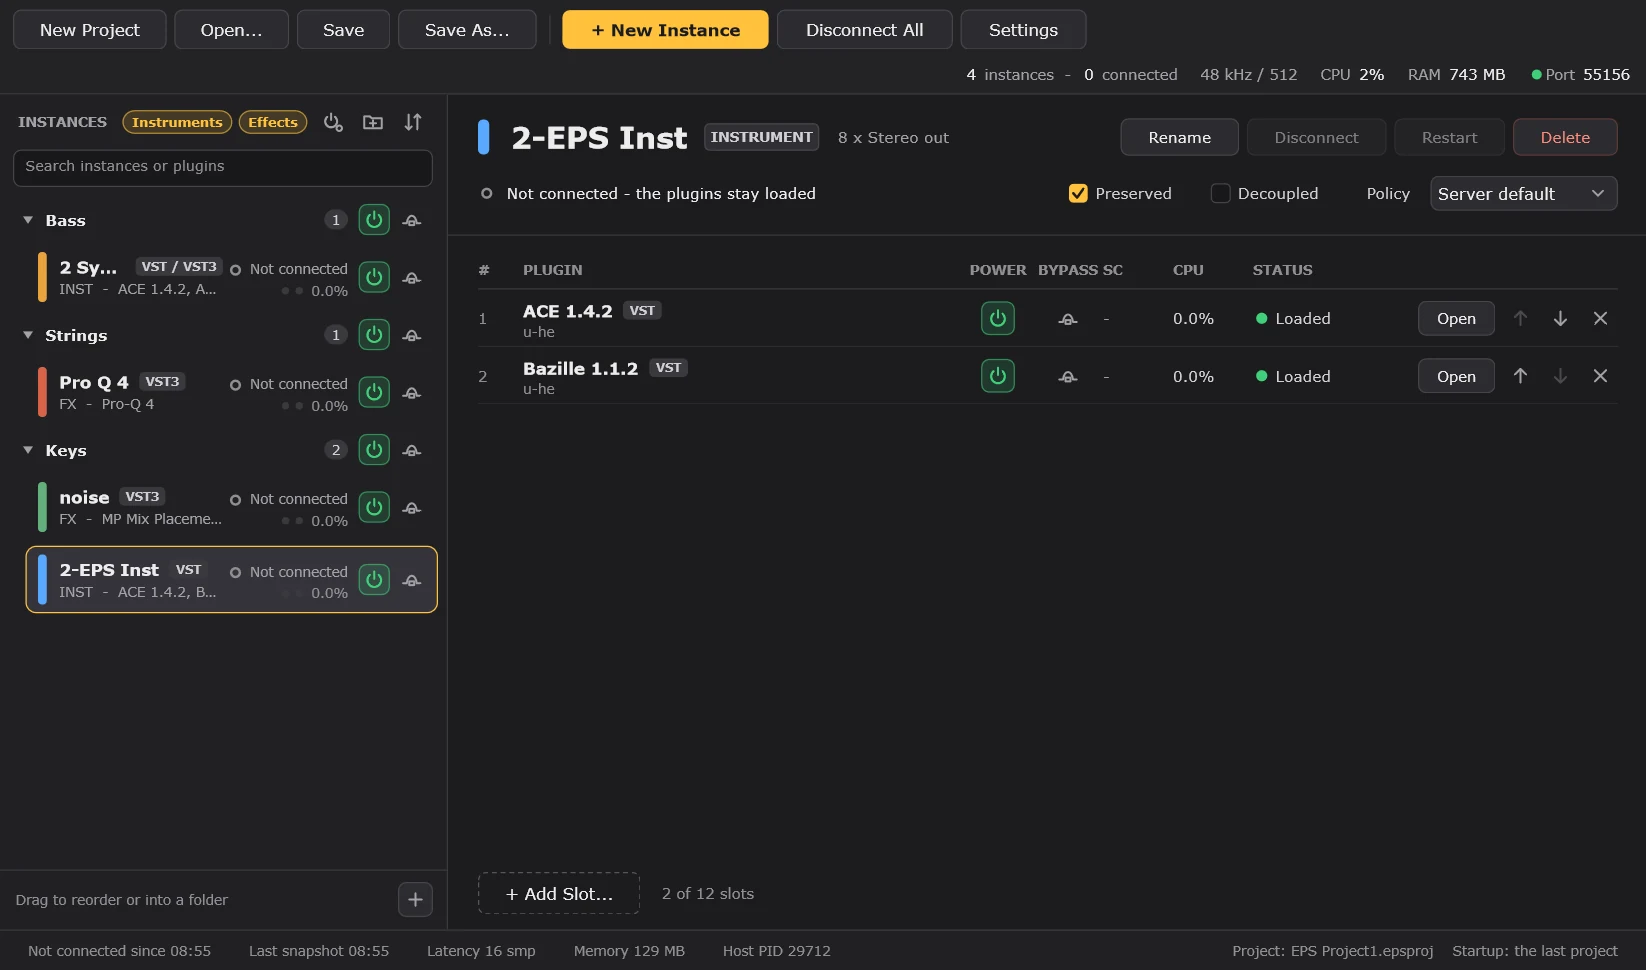Click the Save As... button

(467, 30)
